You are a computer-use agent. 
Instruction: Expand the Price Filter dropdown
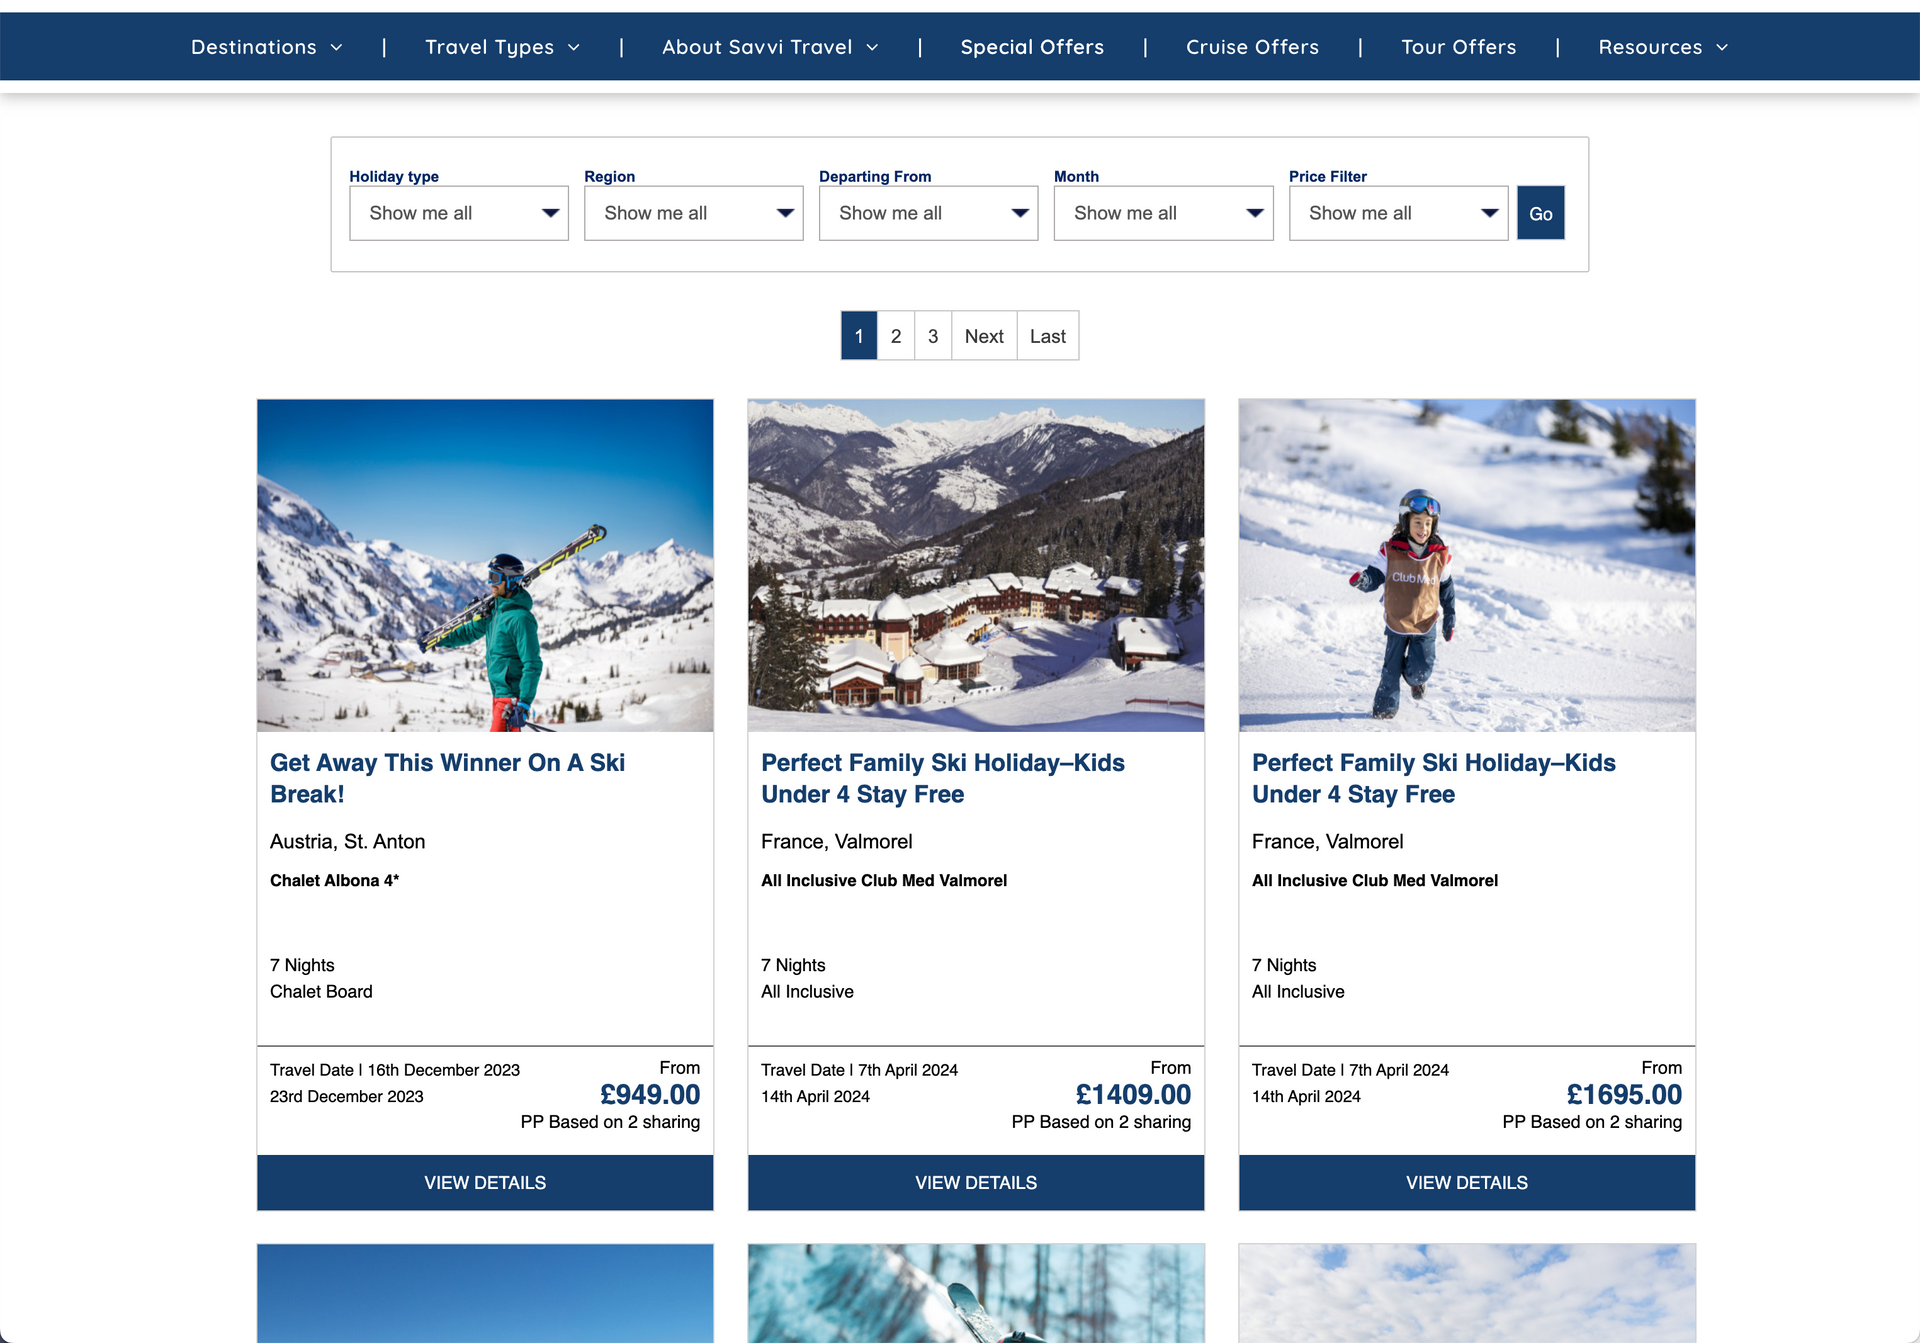(1398, 213)
